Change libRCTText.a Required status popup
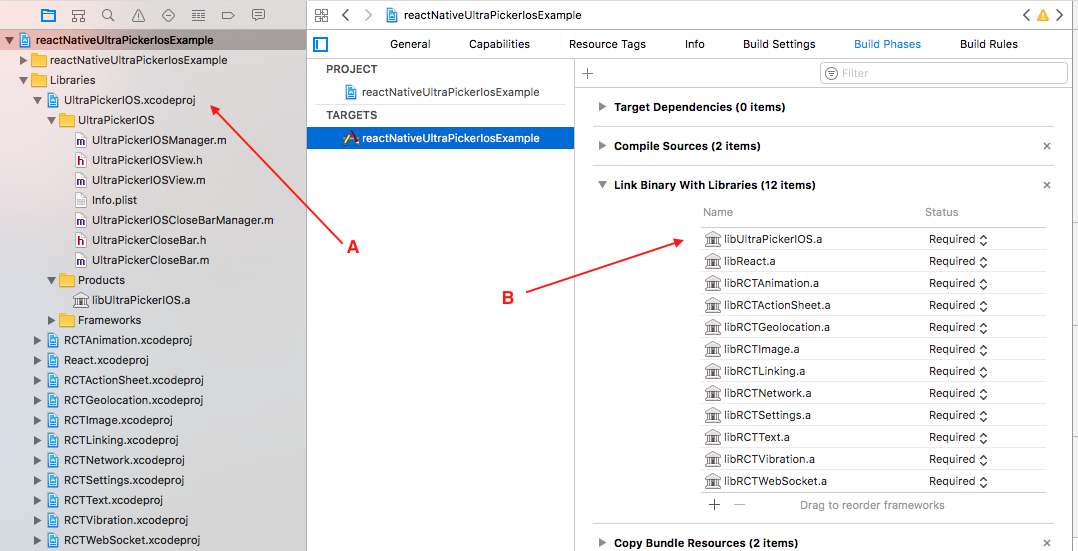The image size is (1078, 551). tap(959, 437)
